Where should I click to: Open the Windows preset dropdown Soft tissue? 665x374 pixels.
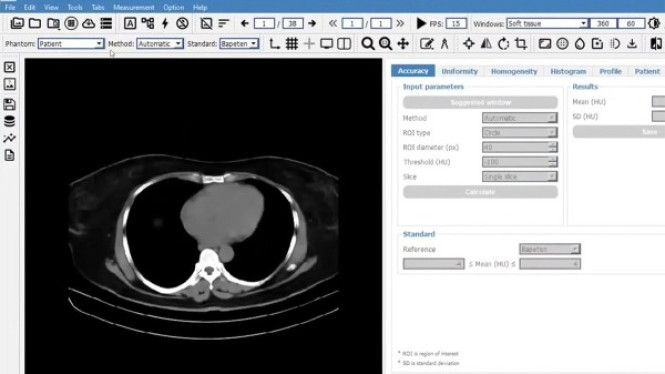[x=547, y=23]
